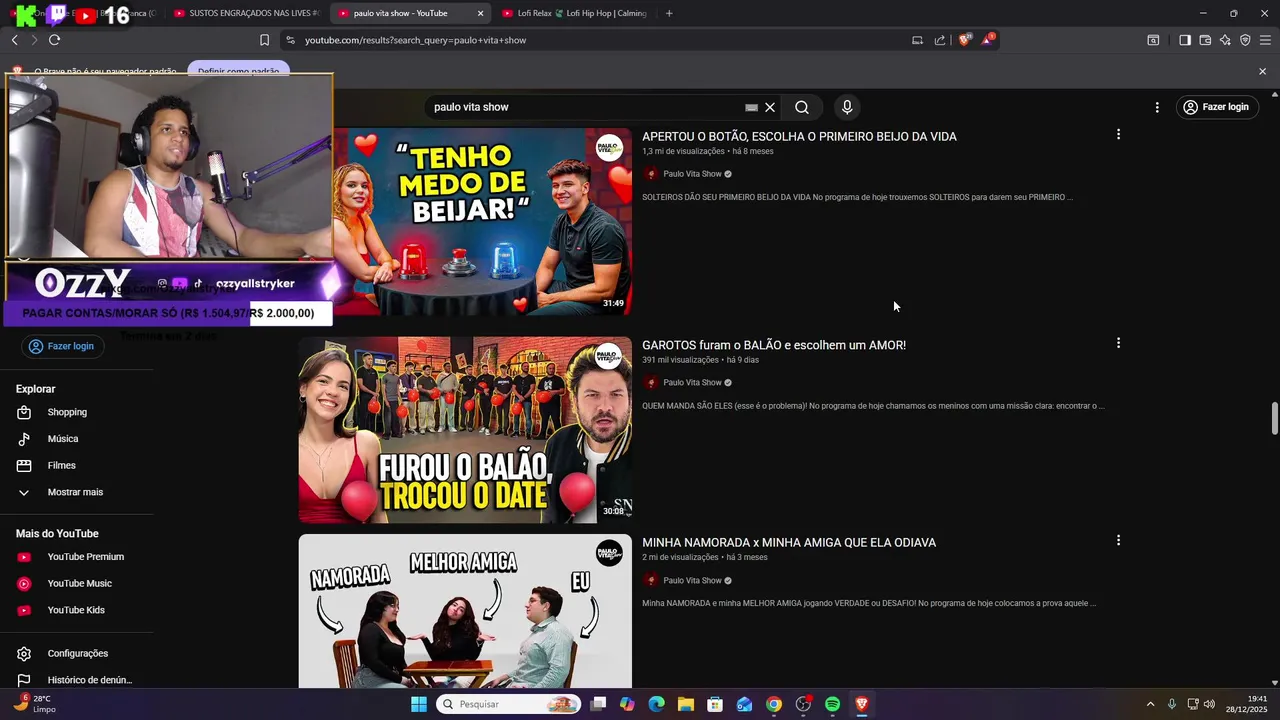Start voice search with microphone icon

click(847, 107)
